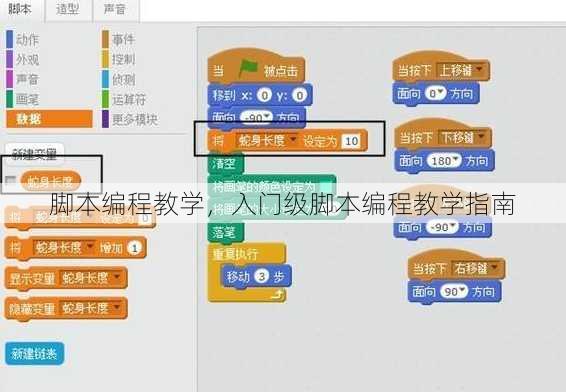Screen dimensions: 566x392
Task: Open the 下移键 key dropdown
Action: pyautogui.click(x=481, y=137)
